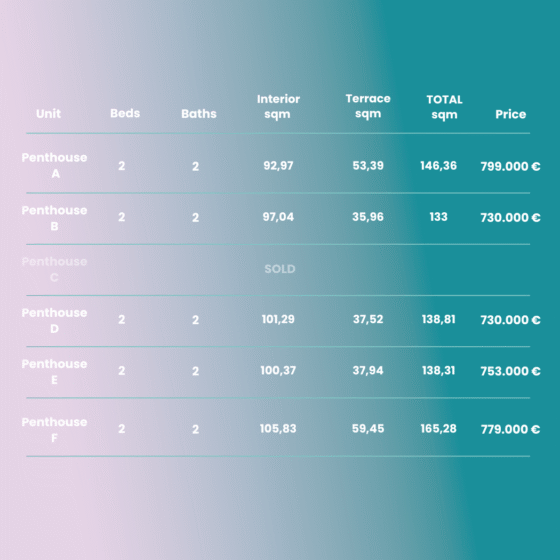
Task: Click the Unit column header
Action: (x=49, y=114)
